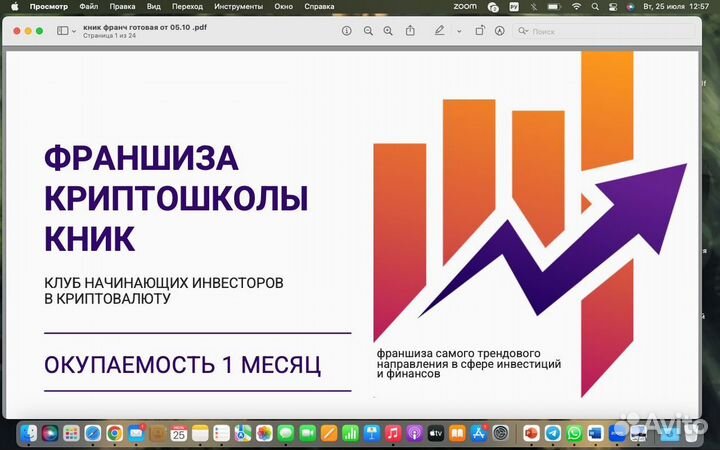Screen dimensions: 720x450
Task: Open Control Center in menu bar
Action: [613, 6]
